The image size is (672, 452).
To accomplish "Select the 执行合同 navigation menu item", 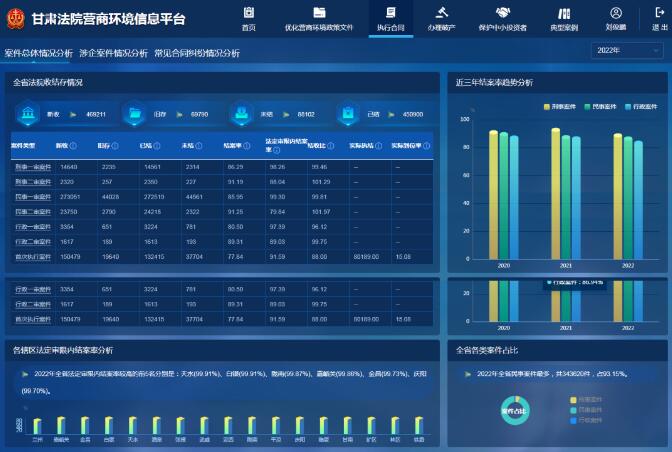I will (391, 19).
